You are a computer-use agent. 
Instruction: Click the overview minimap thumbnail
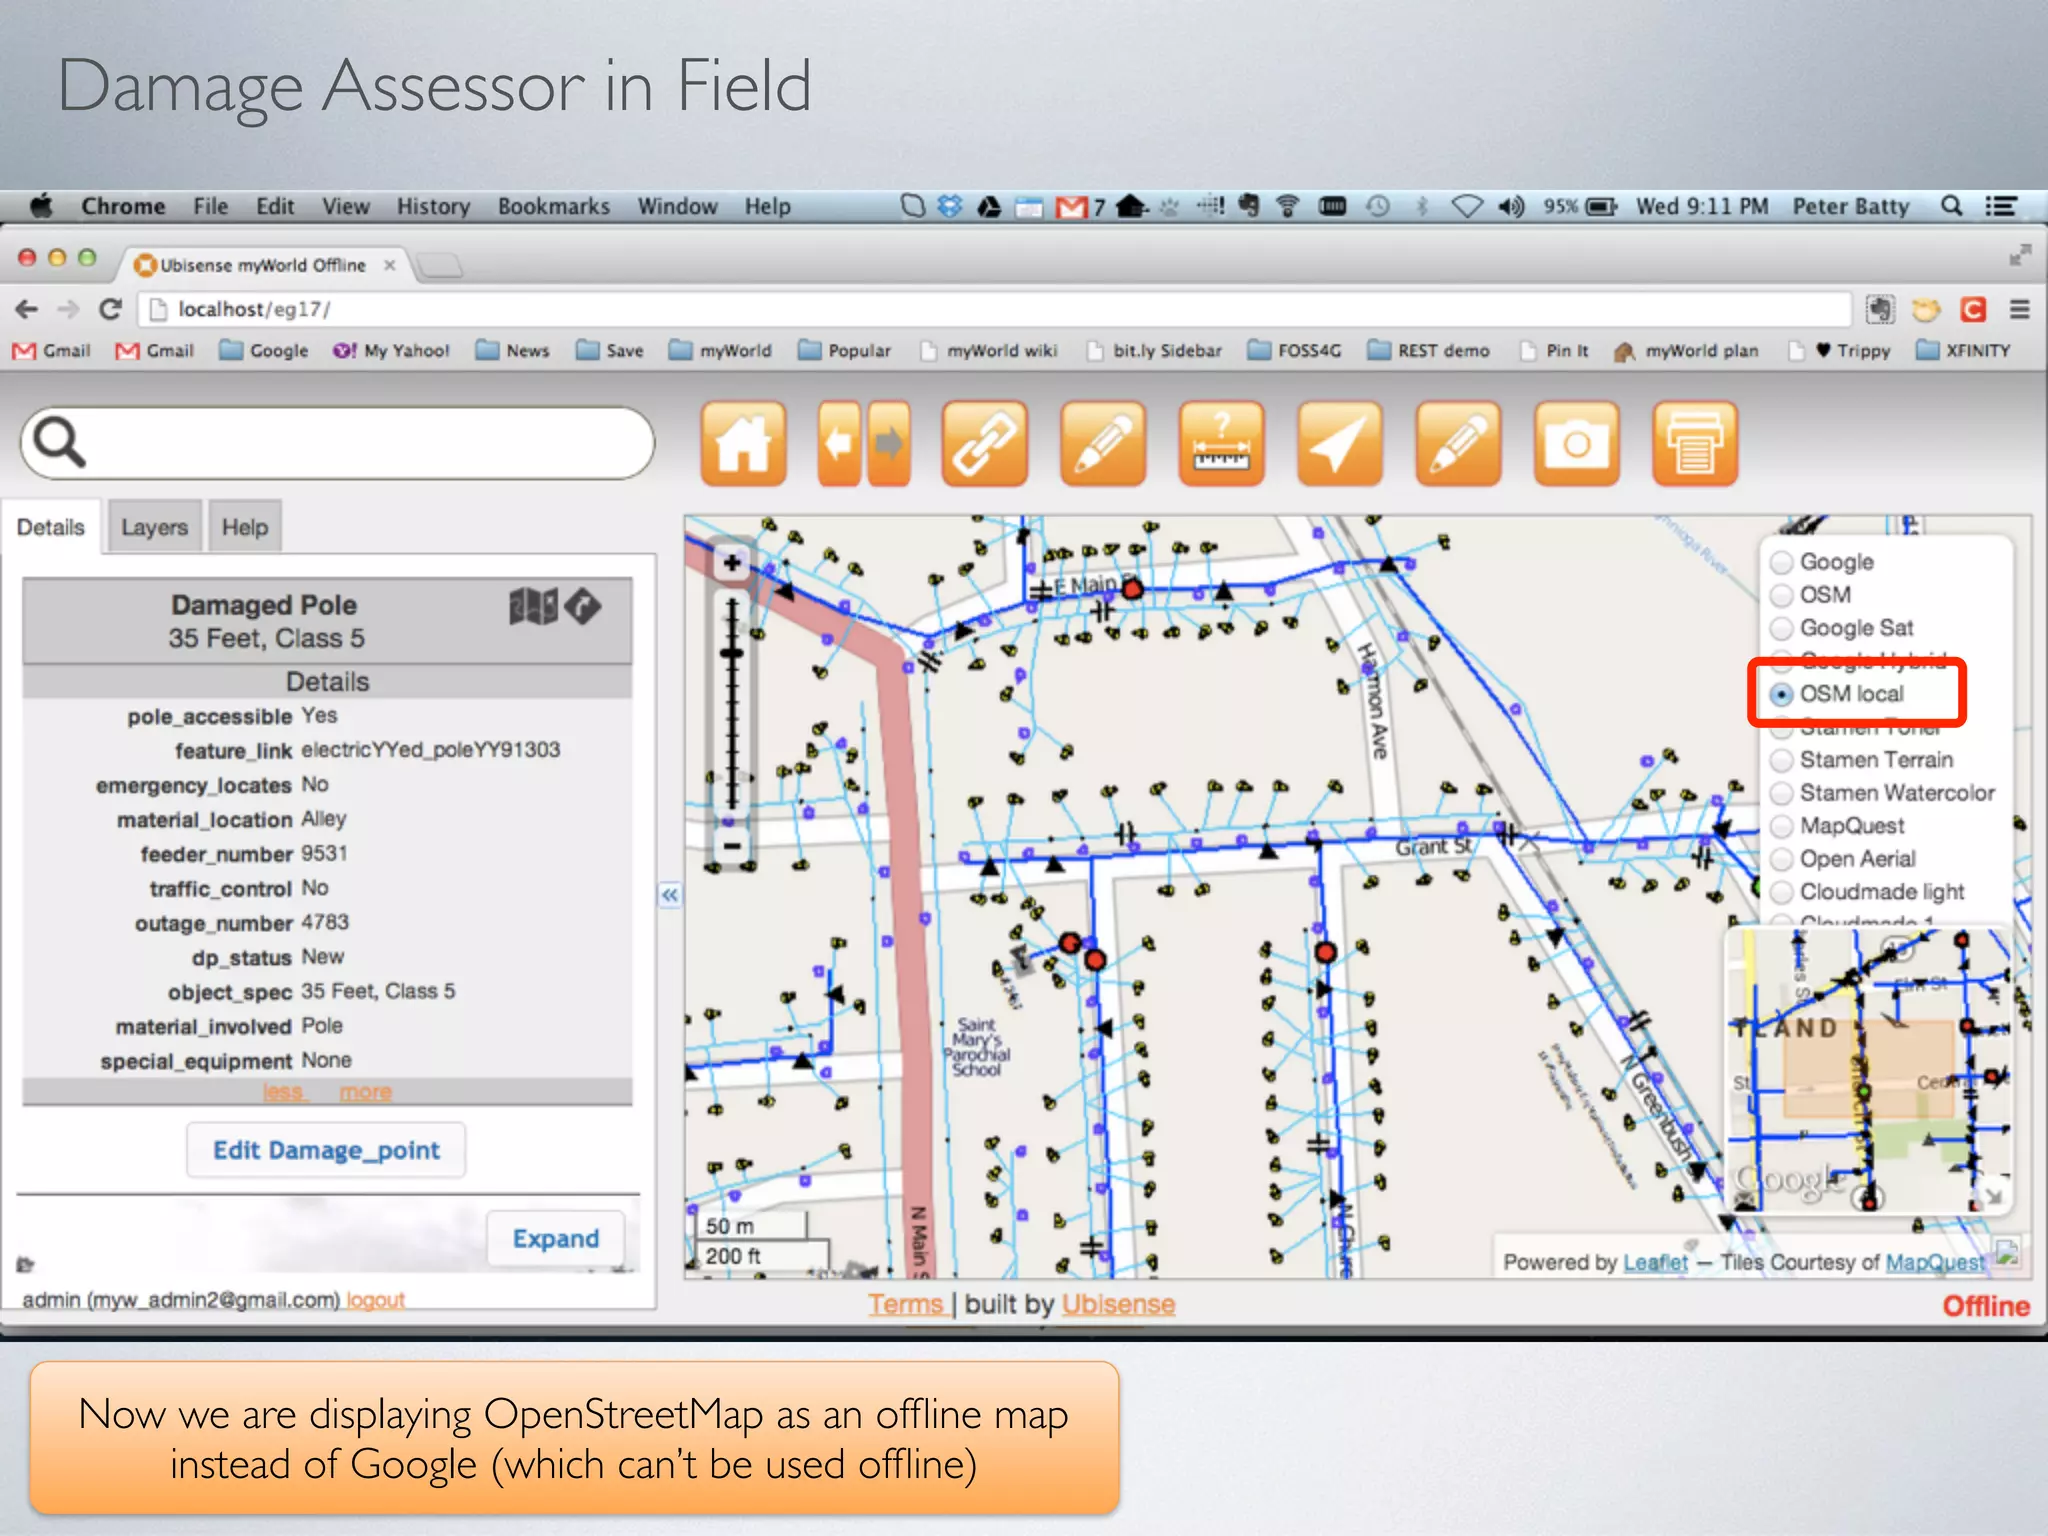pos(1870,1070)
